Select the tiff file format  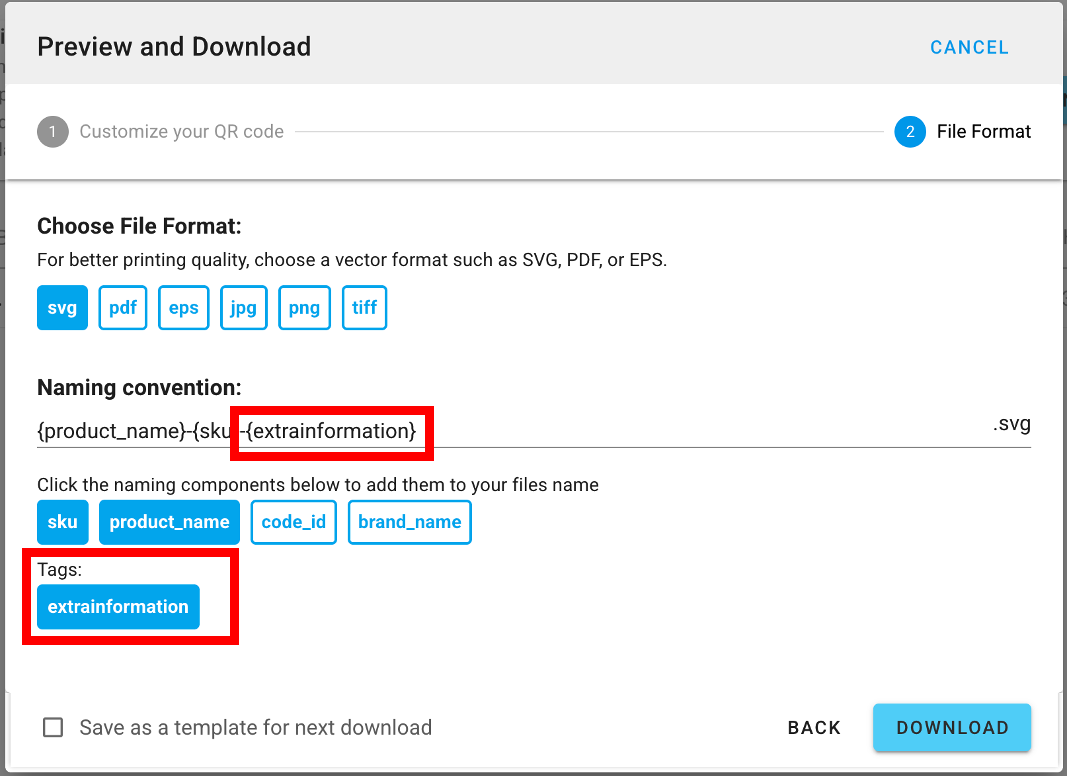tap(364, 308)
